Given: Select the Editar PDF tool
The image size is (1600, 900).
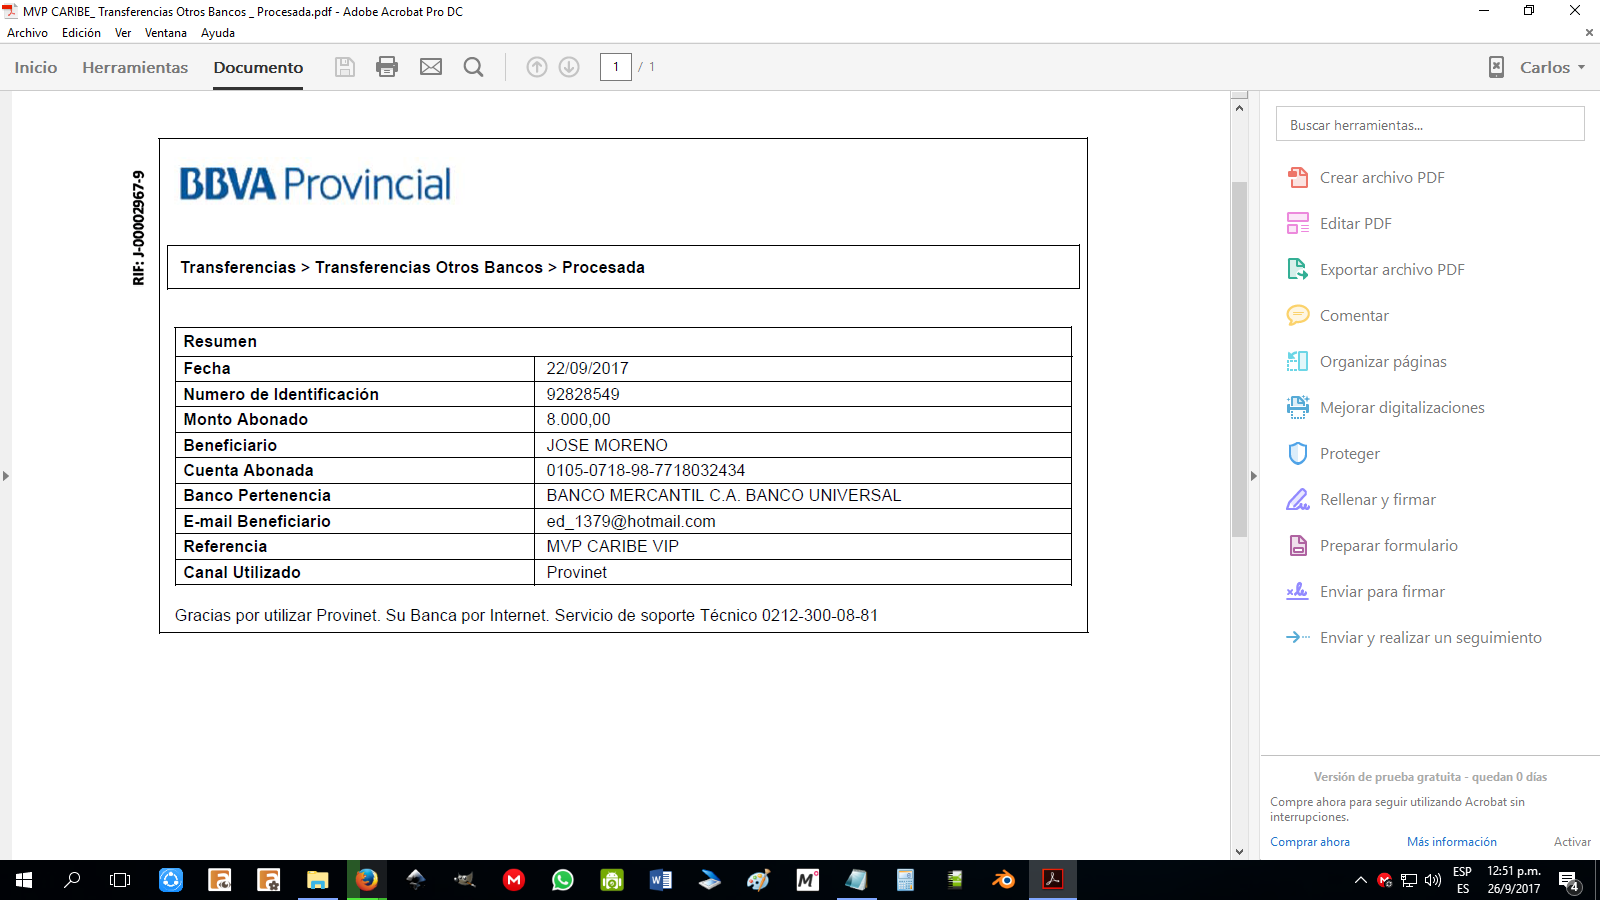Looking at the screenshot, I should pos(1355,224).
